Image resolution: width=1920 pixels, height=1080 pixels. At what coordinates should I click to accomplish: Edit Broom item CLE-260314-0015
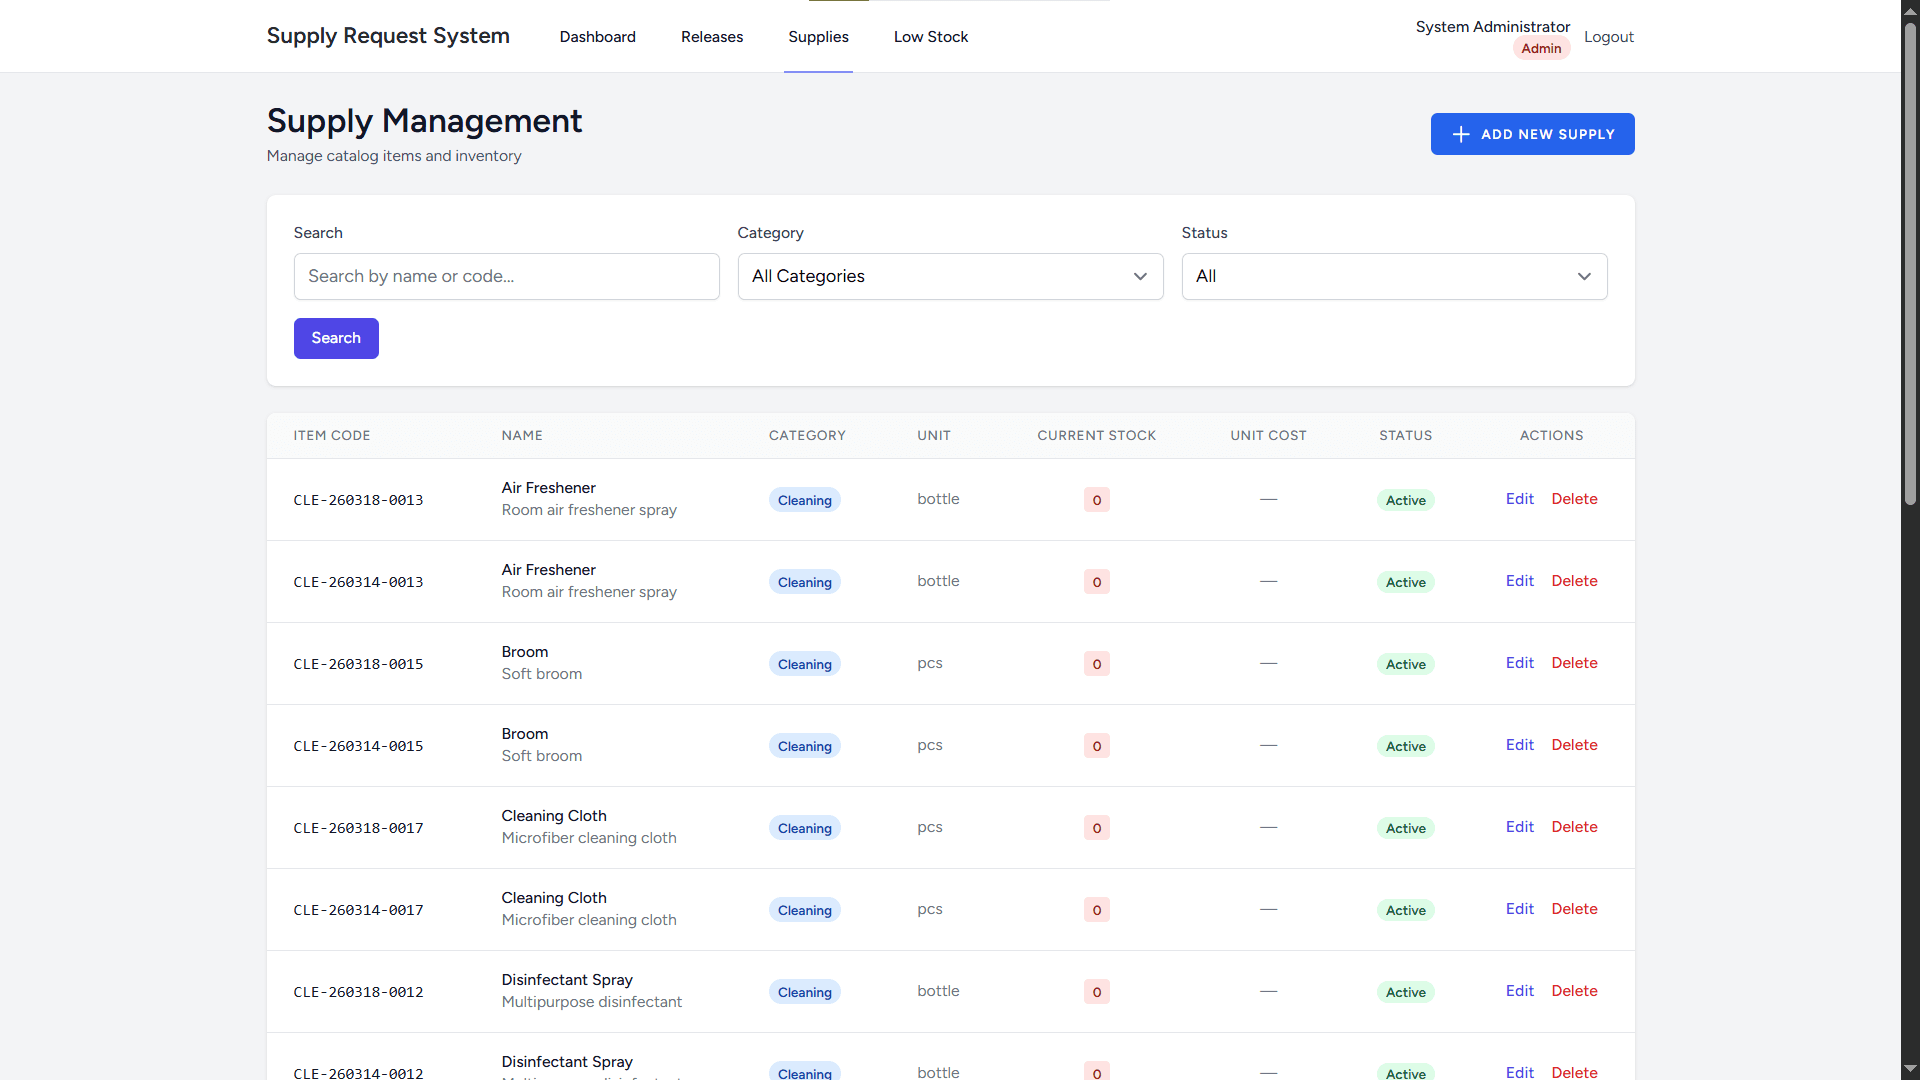point(1519,745)
